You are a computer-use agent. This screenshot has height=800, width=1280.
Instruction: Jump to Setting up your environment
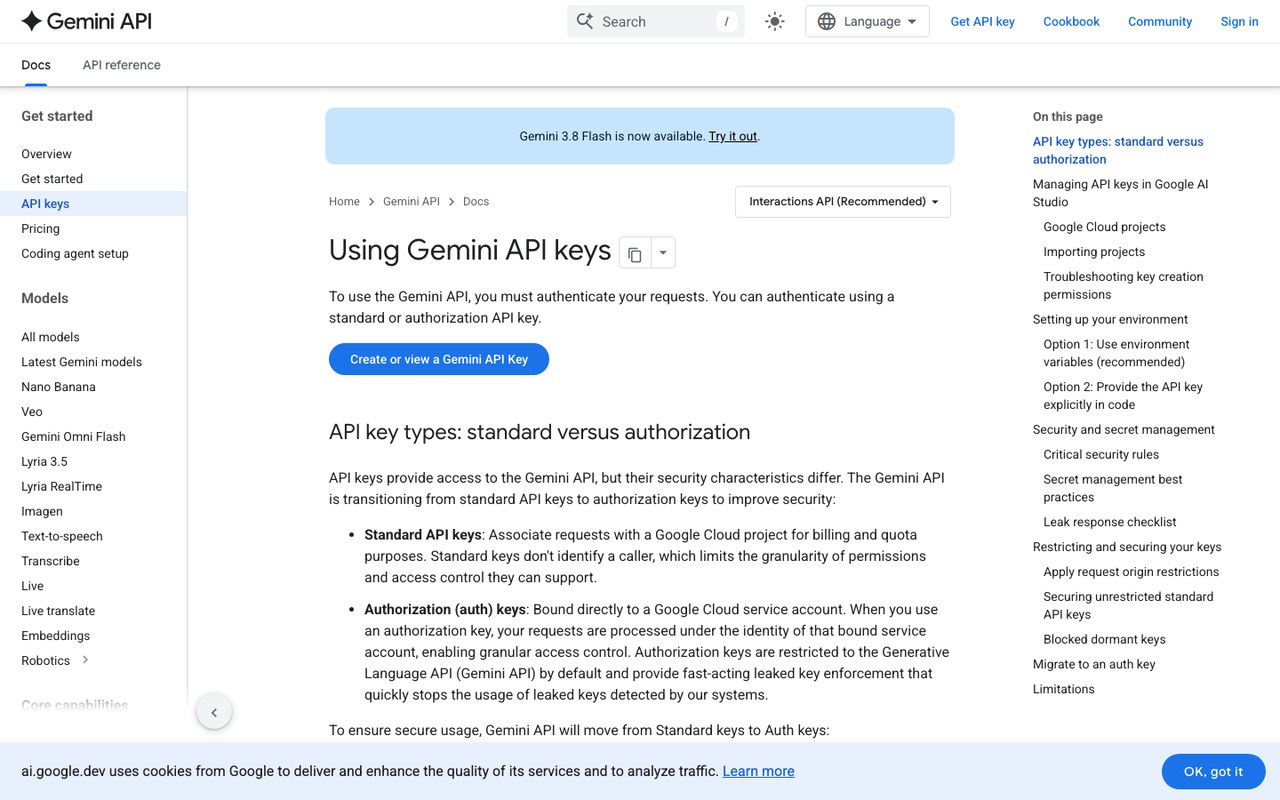click(x=1110, y=320)
